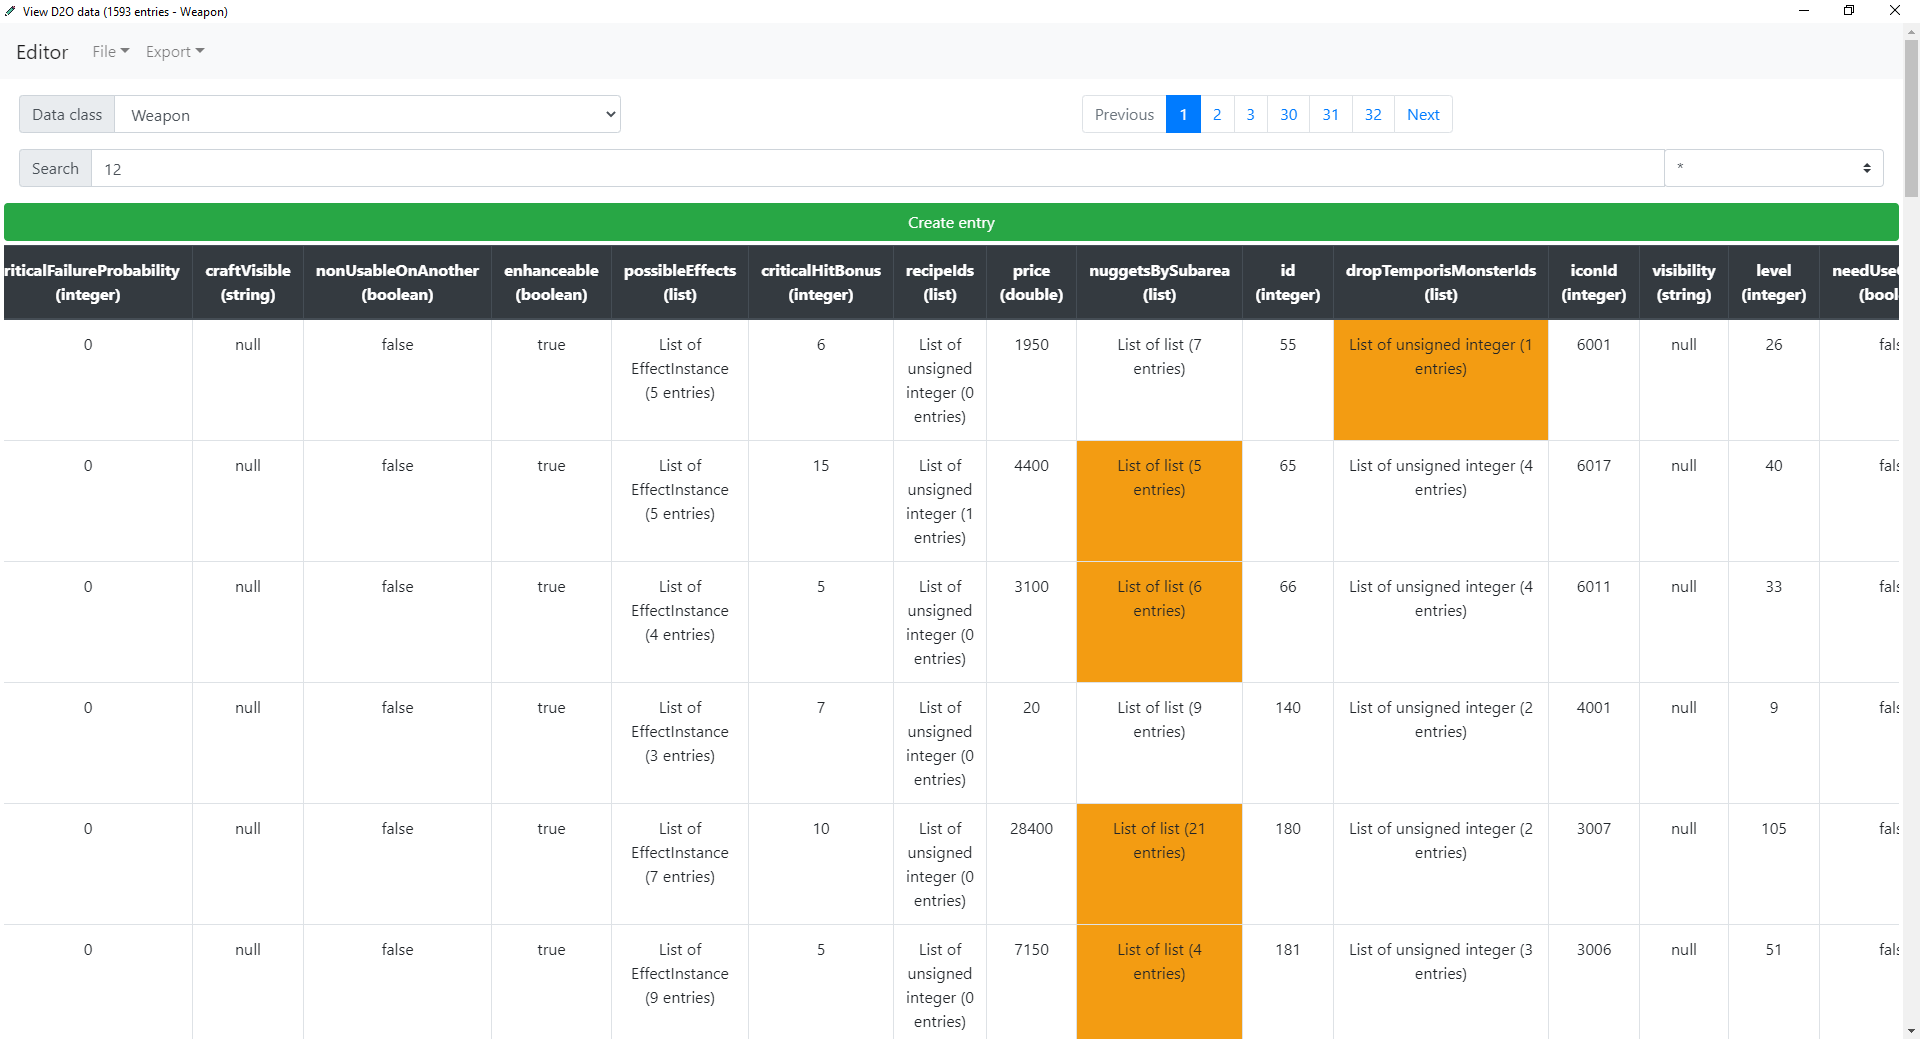Click the Create entry button

pyautogui.click(x=951, y=222)
